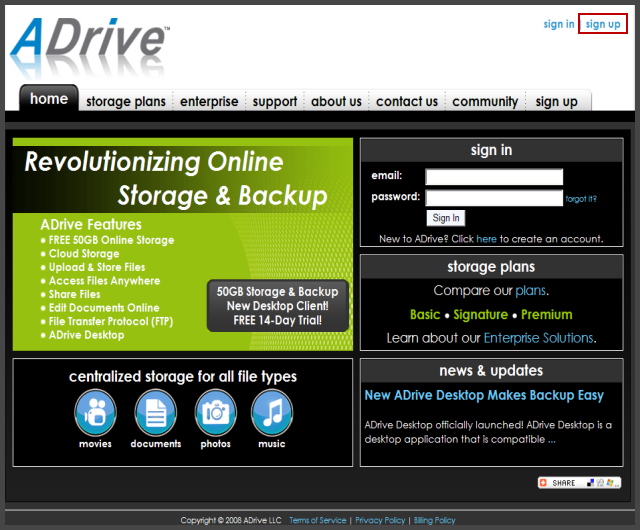
Task: Select the sign up navigation tab
Action: click(556, 101)
